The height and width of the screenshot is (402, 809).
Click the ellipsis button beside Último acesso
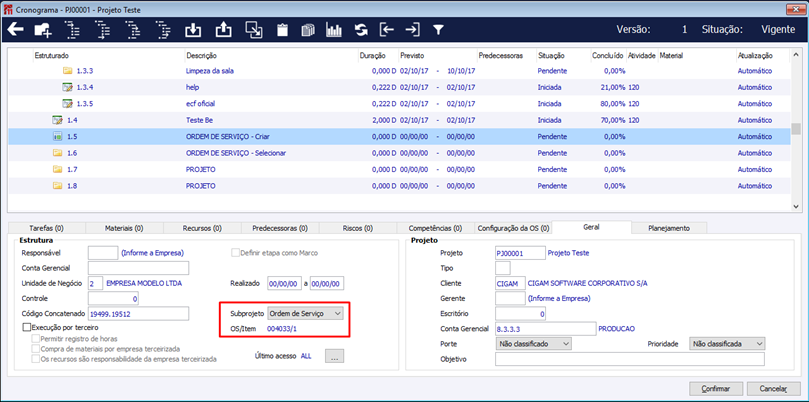coord(334,356)
